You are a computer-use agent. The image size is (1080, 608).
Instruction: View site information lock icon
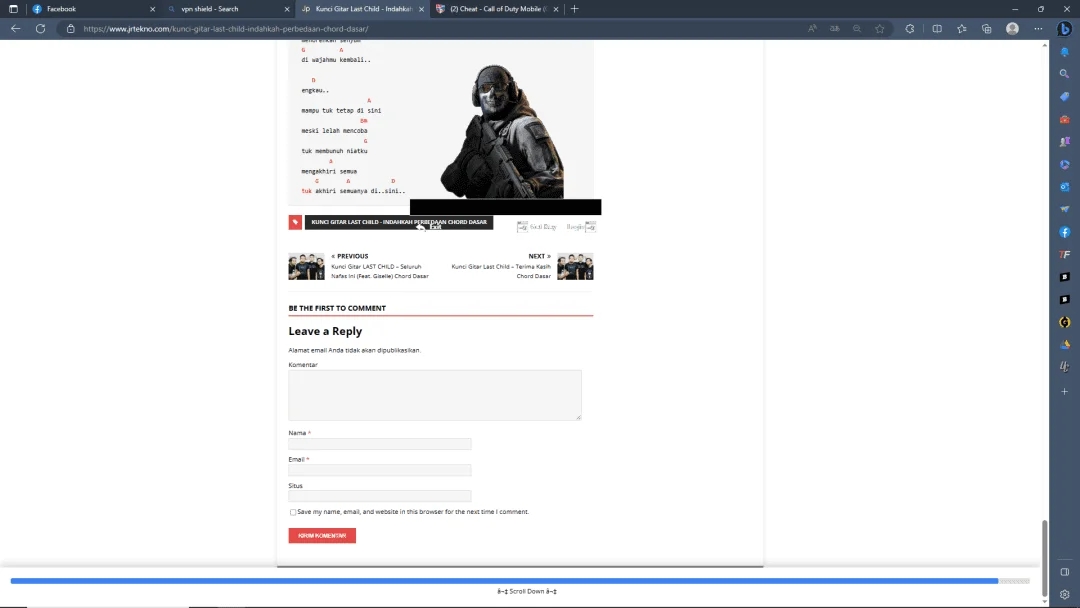tap(70, 29)
